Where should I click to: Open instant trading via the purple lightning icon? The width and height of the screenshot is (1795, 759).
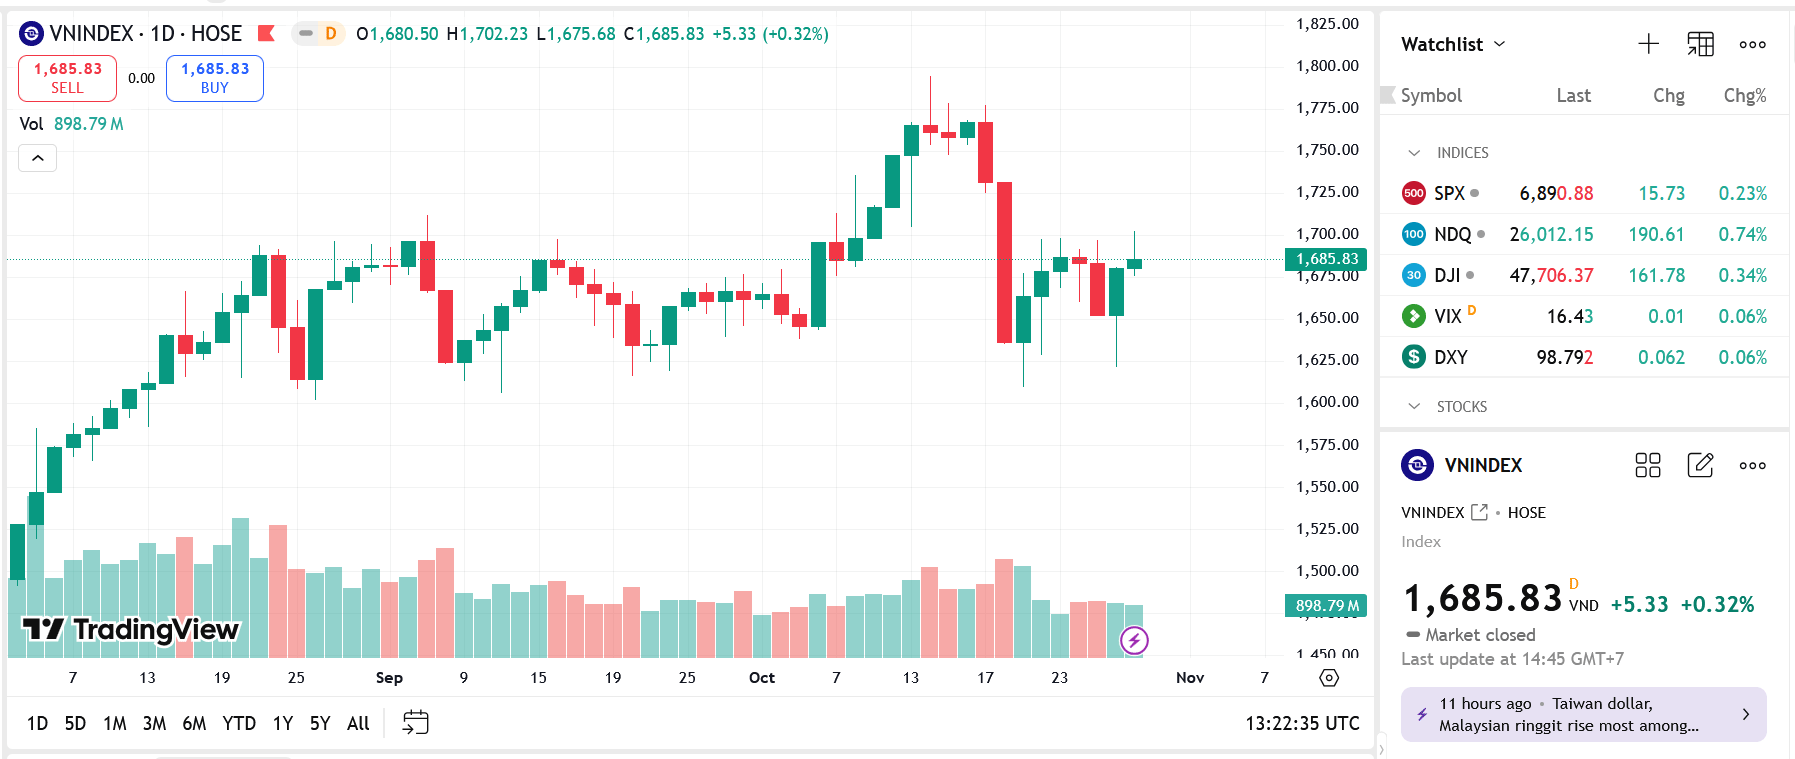1133,641
